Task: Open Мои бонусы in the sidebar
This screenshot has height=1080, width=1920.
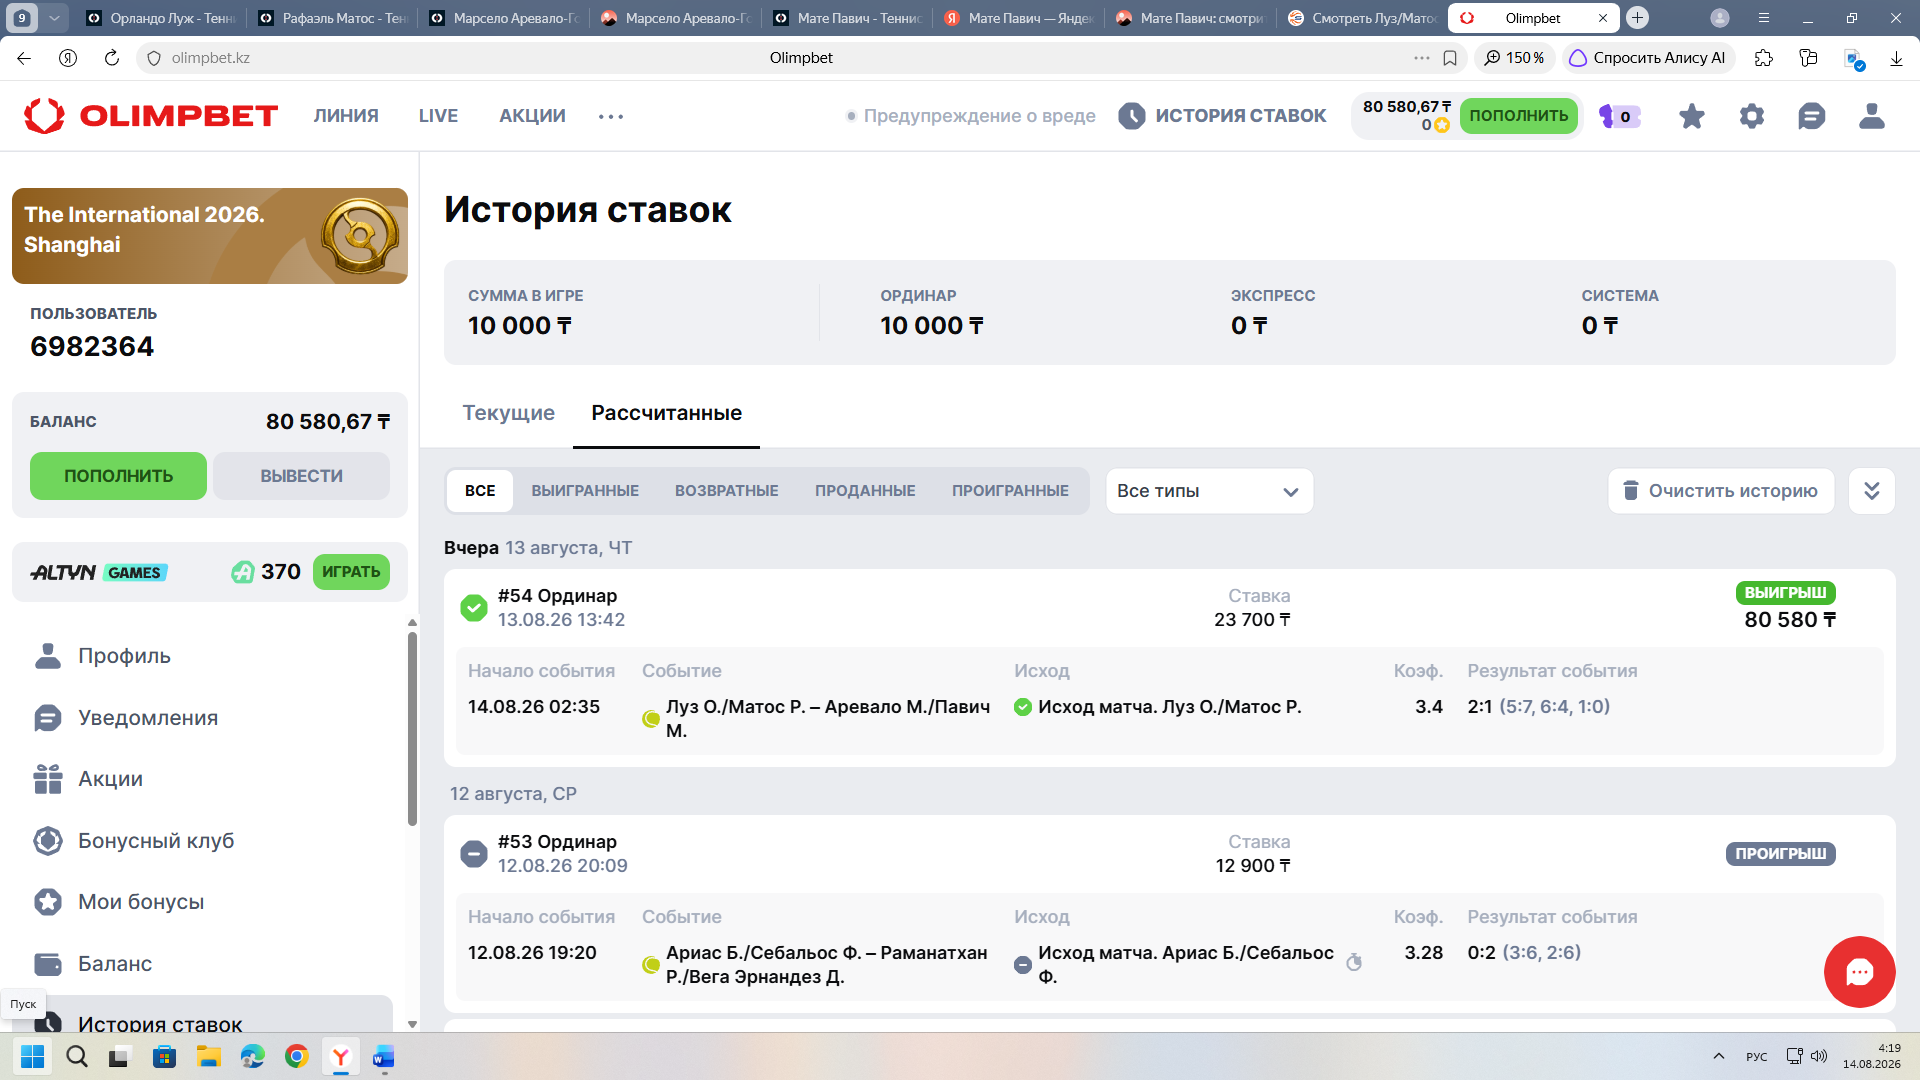Action: click(x=141, y=902)
